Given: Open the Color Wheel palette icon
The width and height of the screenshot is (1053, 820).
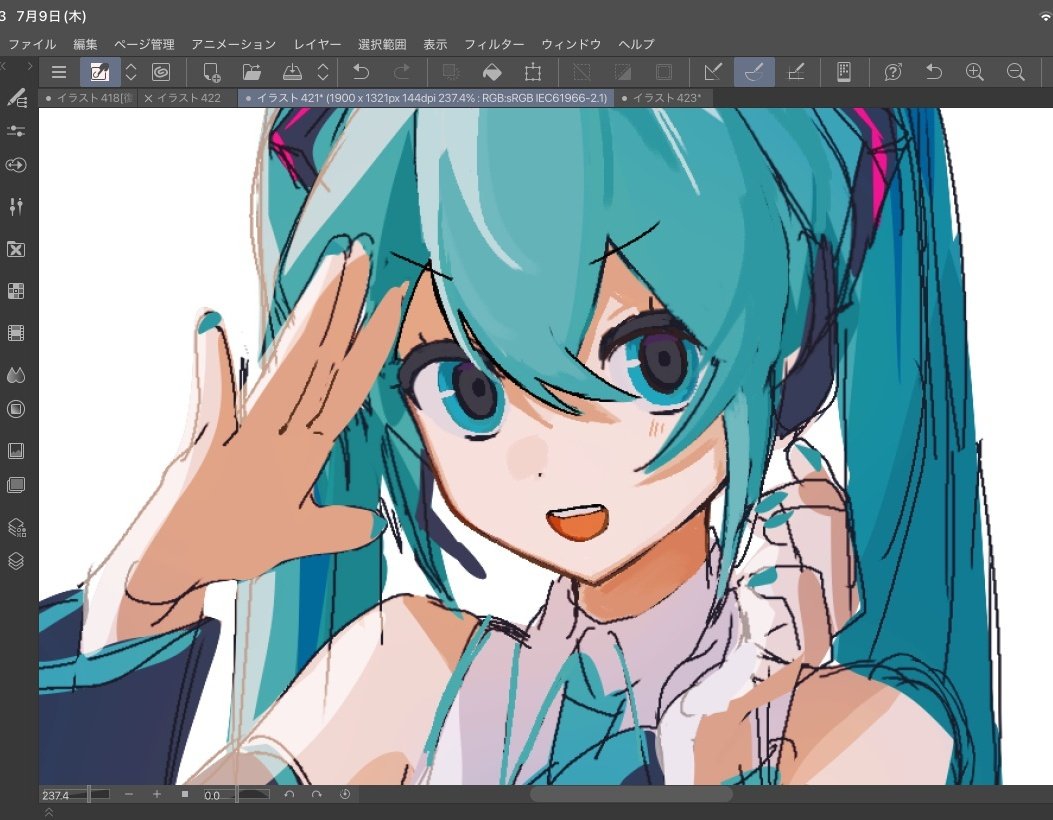Looking at the screenshot, I should pyautogui.click(x=16, y=409).
